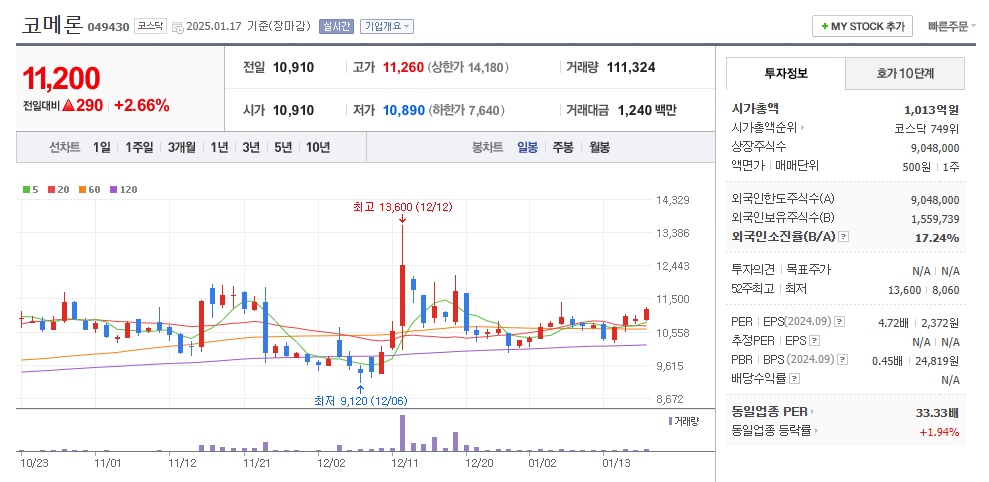Click the 하한가 7,640 label
Image resolution: width=989 pixels, height=482 pixels.
[x=467, y=110]
